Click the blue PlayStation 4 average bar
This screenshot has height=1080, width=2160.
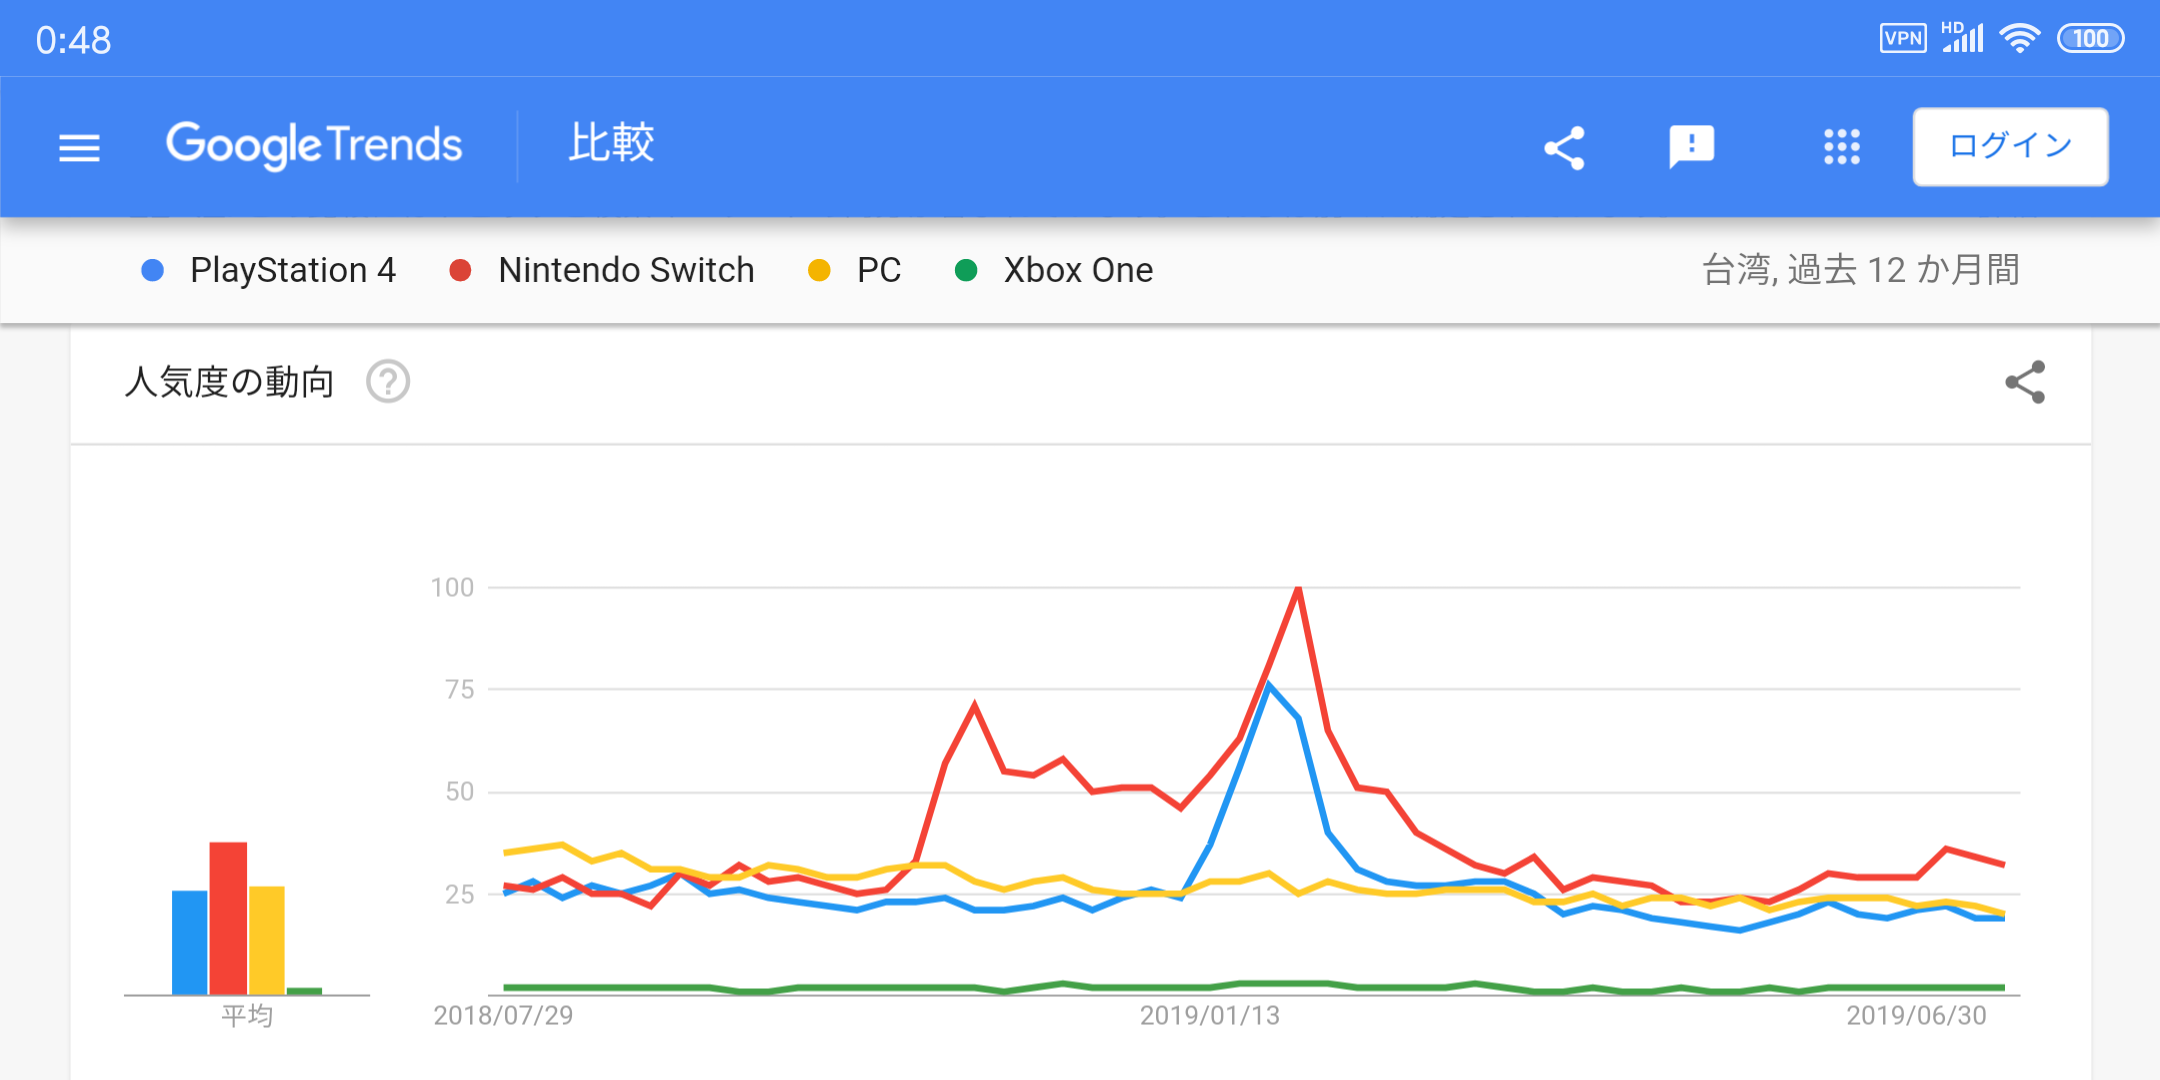(x=190, y=942)
